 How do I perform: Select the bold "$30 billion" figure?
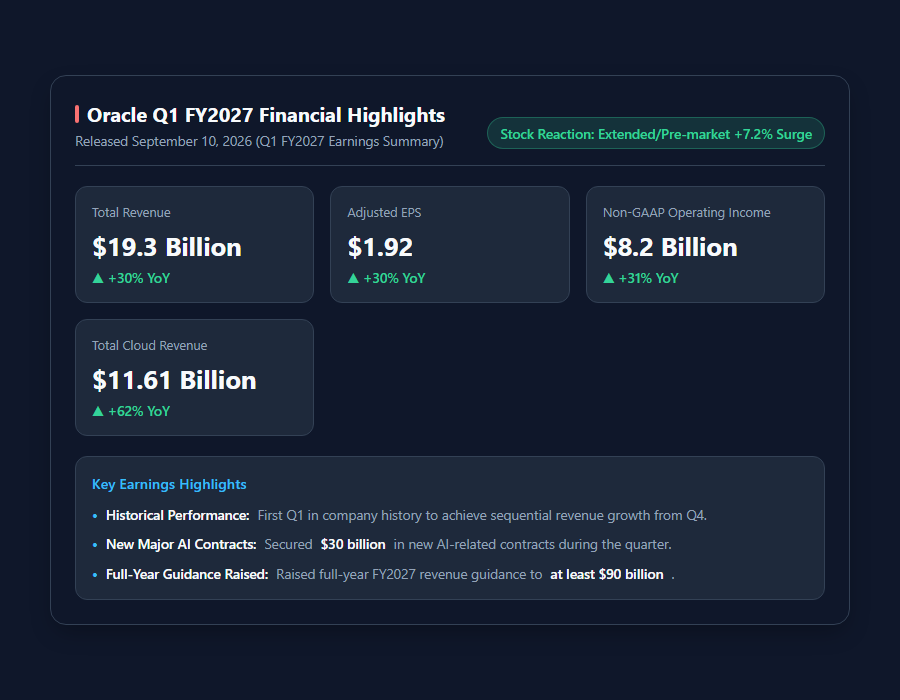pyautogui.click(x=353, y=545)
